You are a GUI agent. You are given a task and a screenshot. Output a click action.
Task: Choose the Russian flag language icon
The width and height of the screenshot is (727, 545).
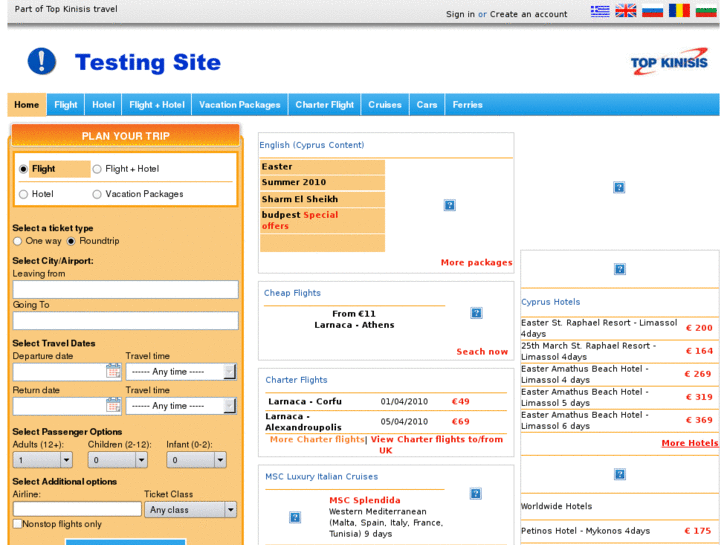point(652,11)
